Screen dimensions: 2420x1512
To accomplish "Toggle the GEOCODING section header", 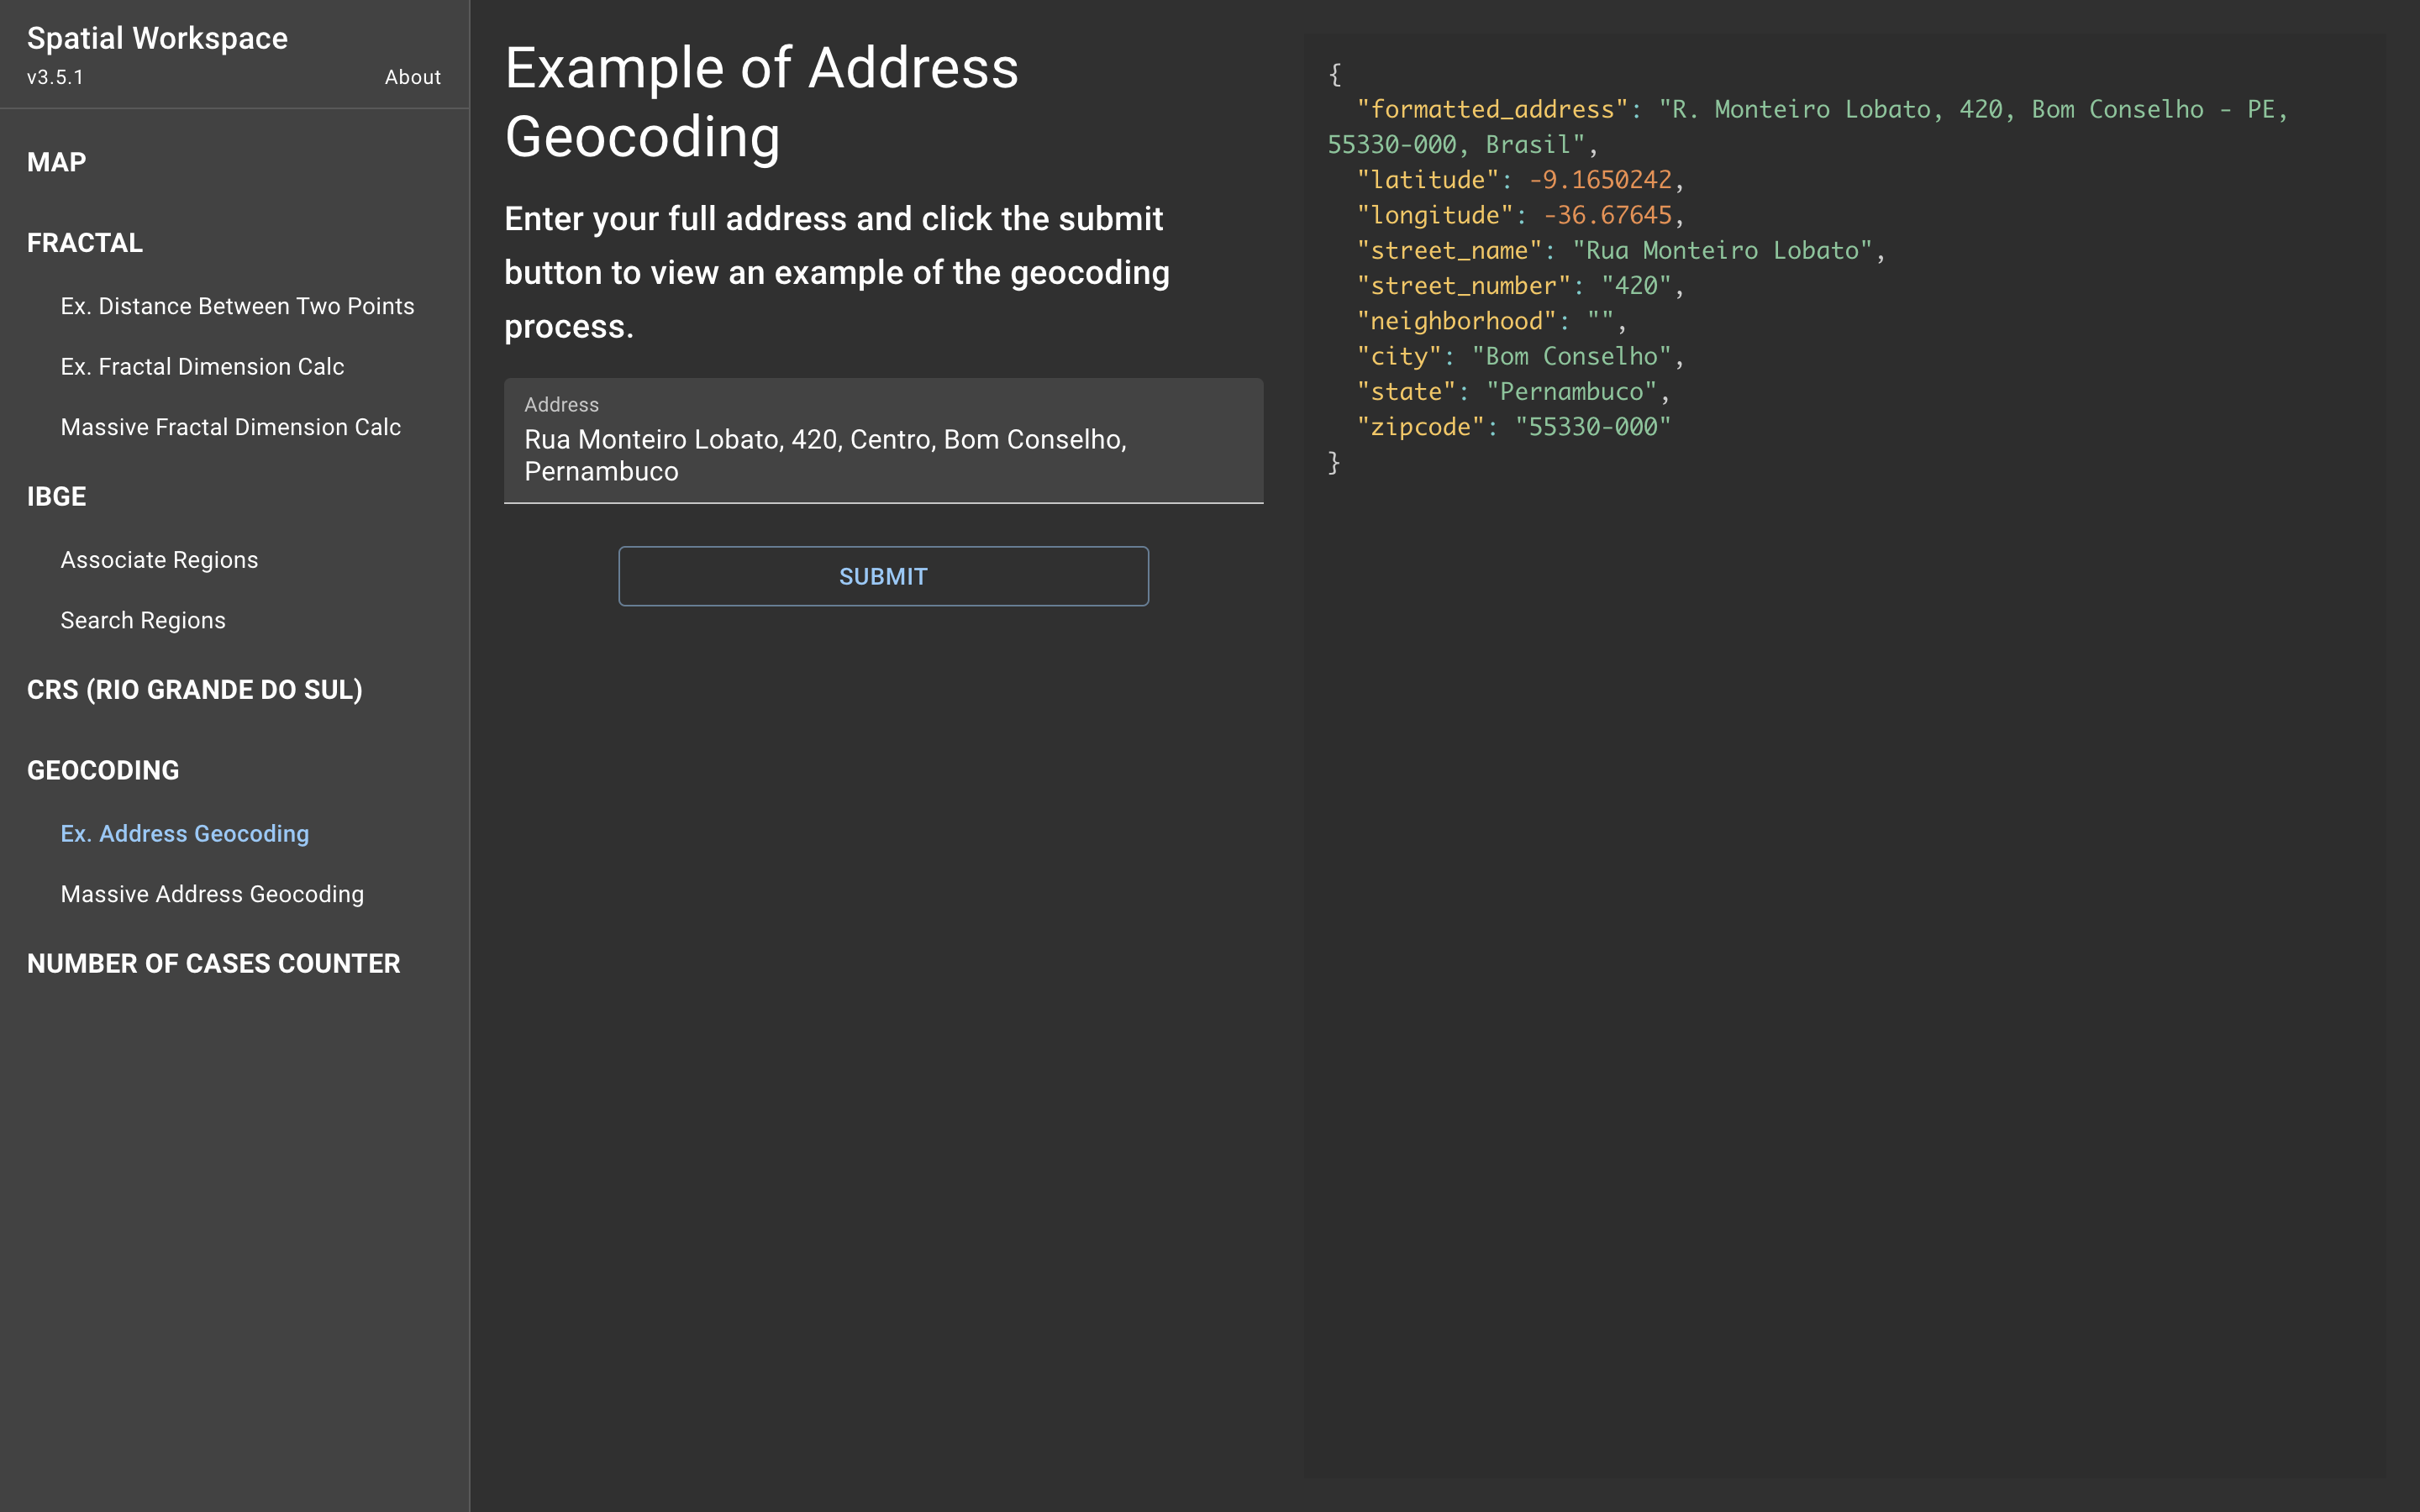I will pos(103,770).
